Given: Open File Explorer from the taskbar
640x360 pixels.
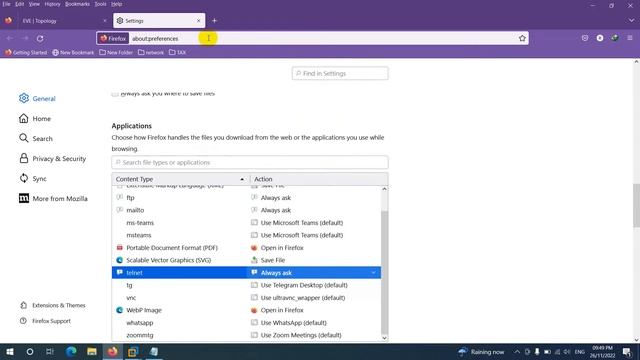Looking at the screenshot, I should 92,351.
